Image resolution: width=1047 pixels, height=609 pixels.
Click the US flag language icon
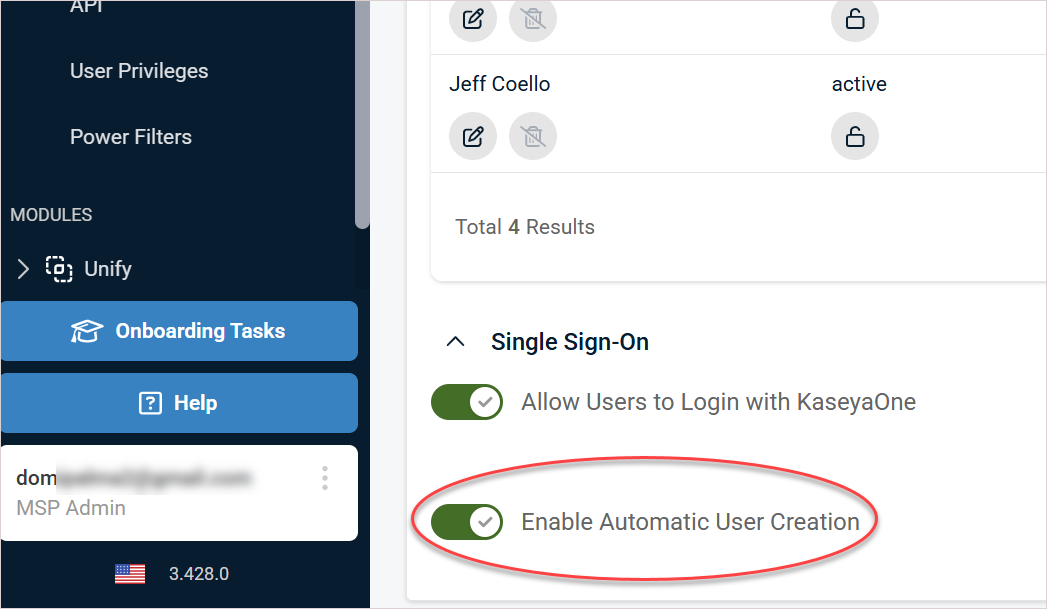(x=130, y=574)
